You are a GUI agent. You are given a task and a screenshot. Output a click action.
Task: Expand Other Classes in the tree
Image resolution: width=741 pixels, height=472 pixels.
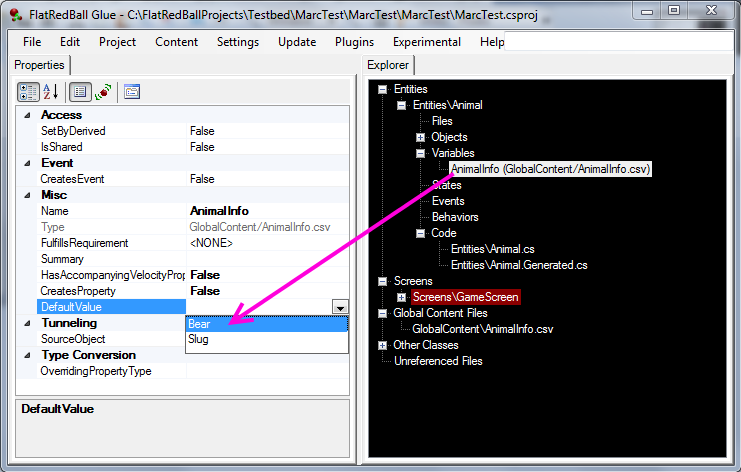[383, 345]
